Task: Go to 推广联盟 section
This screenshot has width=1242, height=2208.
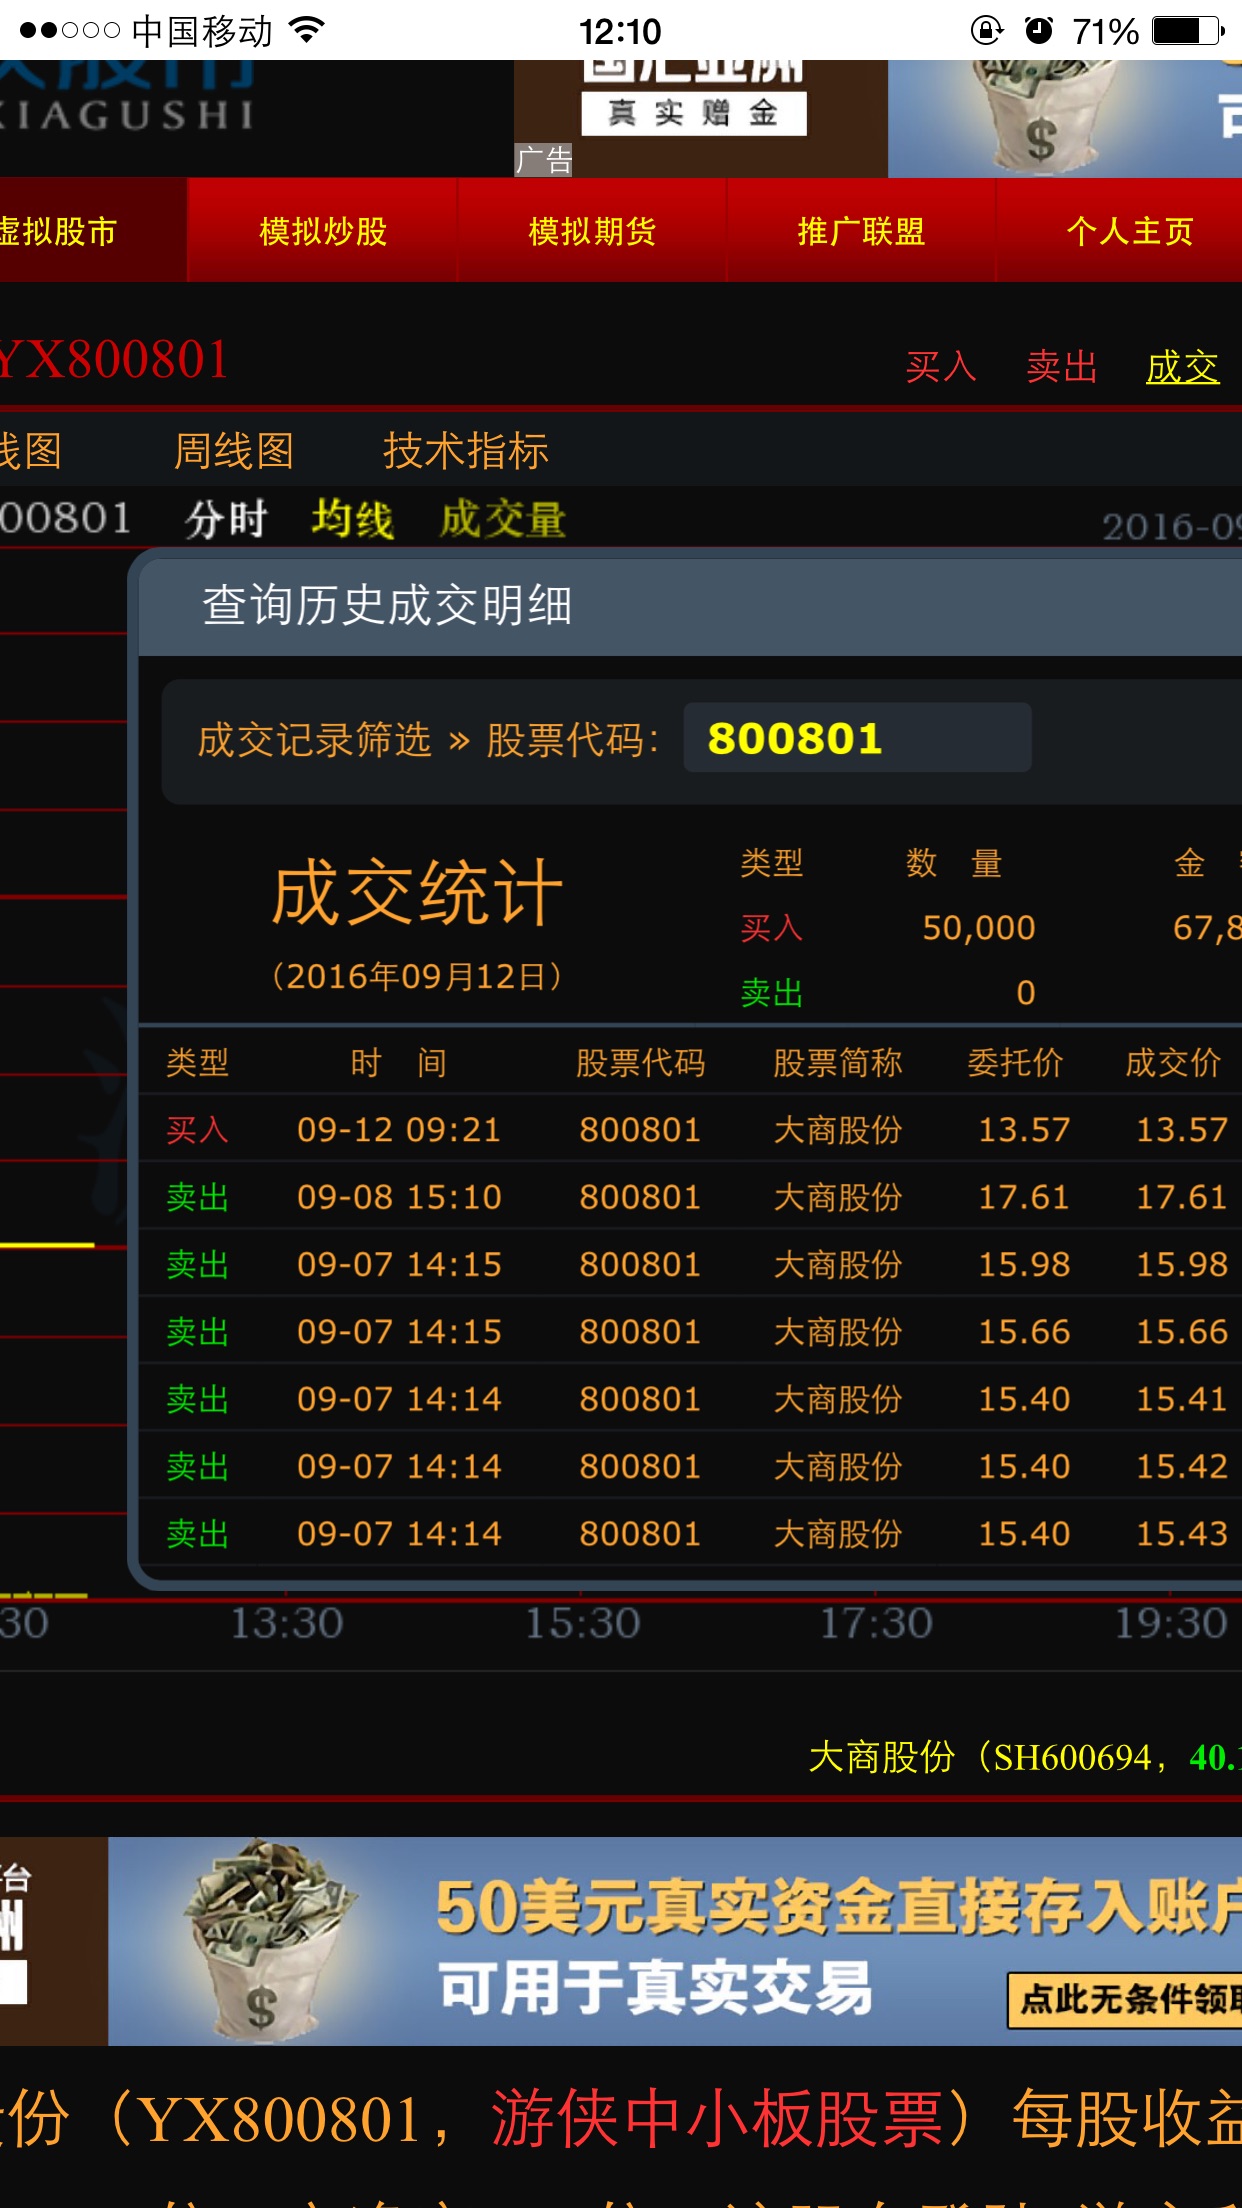Action: [861, 231]
